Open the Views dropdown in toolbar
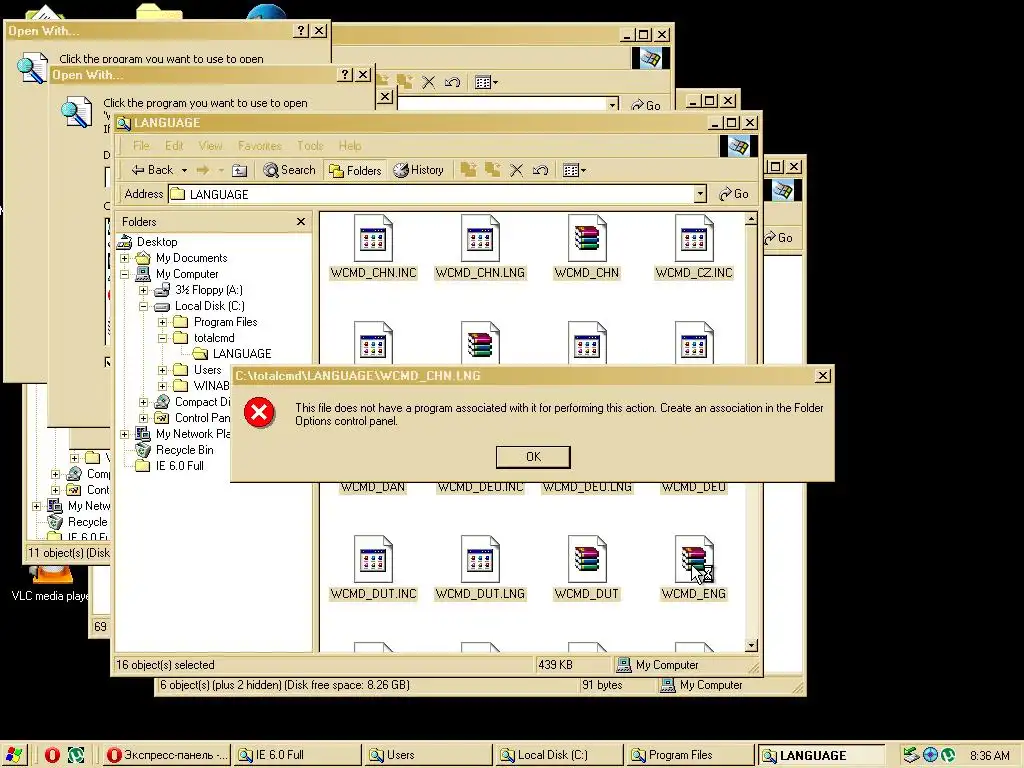 [574, 170]
